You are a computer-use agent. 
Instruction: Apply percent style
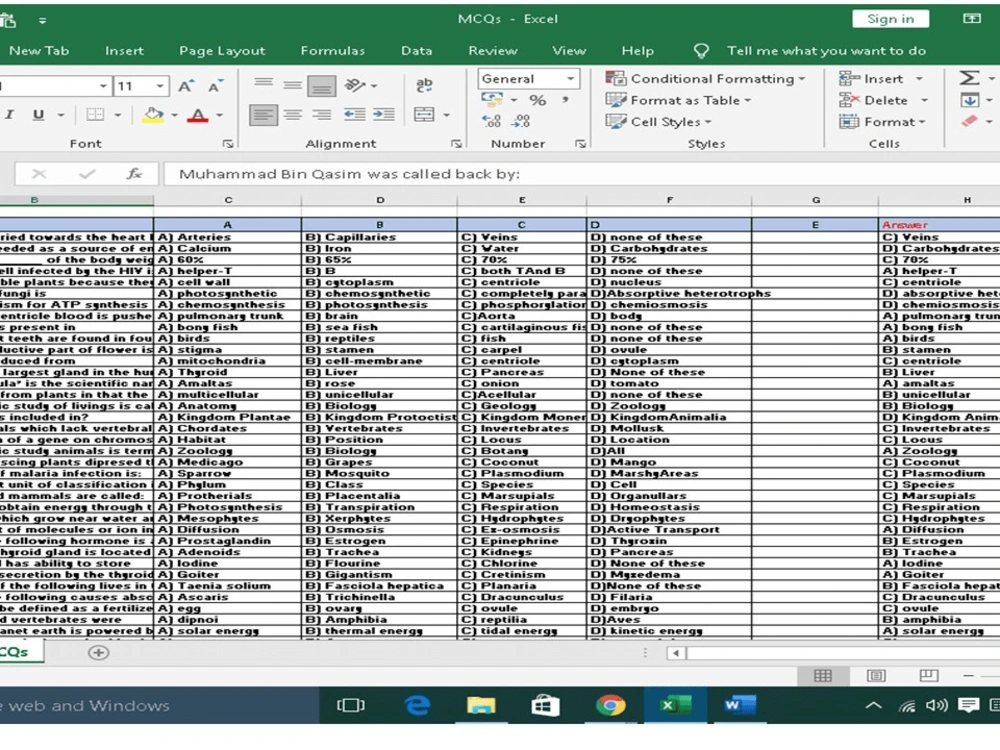pos(538,100)
